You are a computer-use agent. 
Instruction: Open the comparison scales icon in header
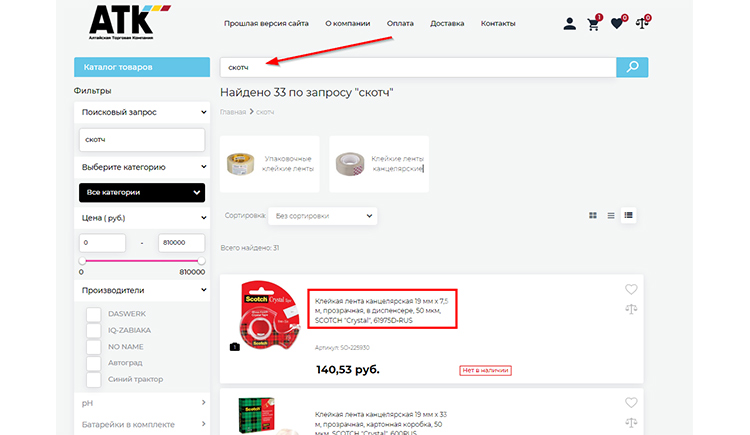point(642,23)
